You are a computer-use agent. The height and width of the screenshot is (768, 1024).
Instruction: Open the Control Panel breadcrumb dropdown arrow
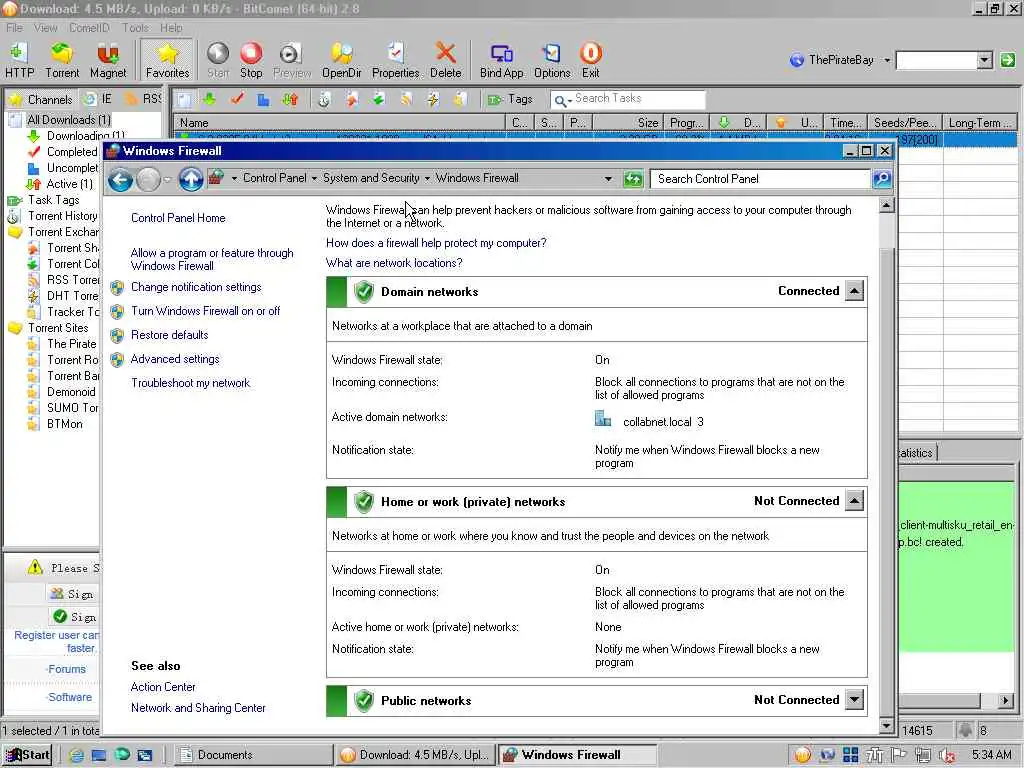point(314,178)
